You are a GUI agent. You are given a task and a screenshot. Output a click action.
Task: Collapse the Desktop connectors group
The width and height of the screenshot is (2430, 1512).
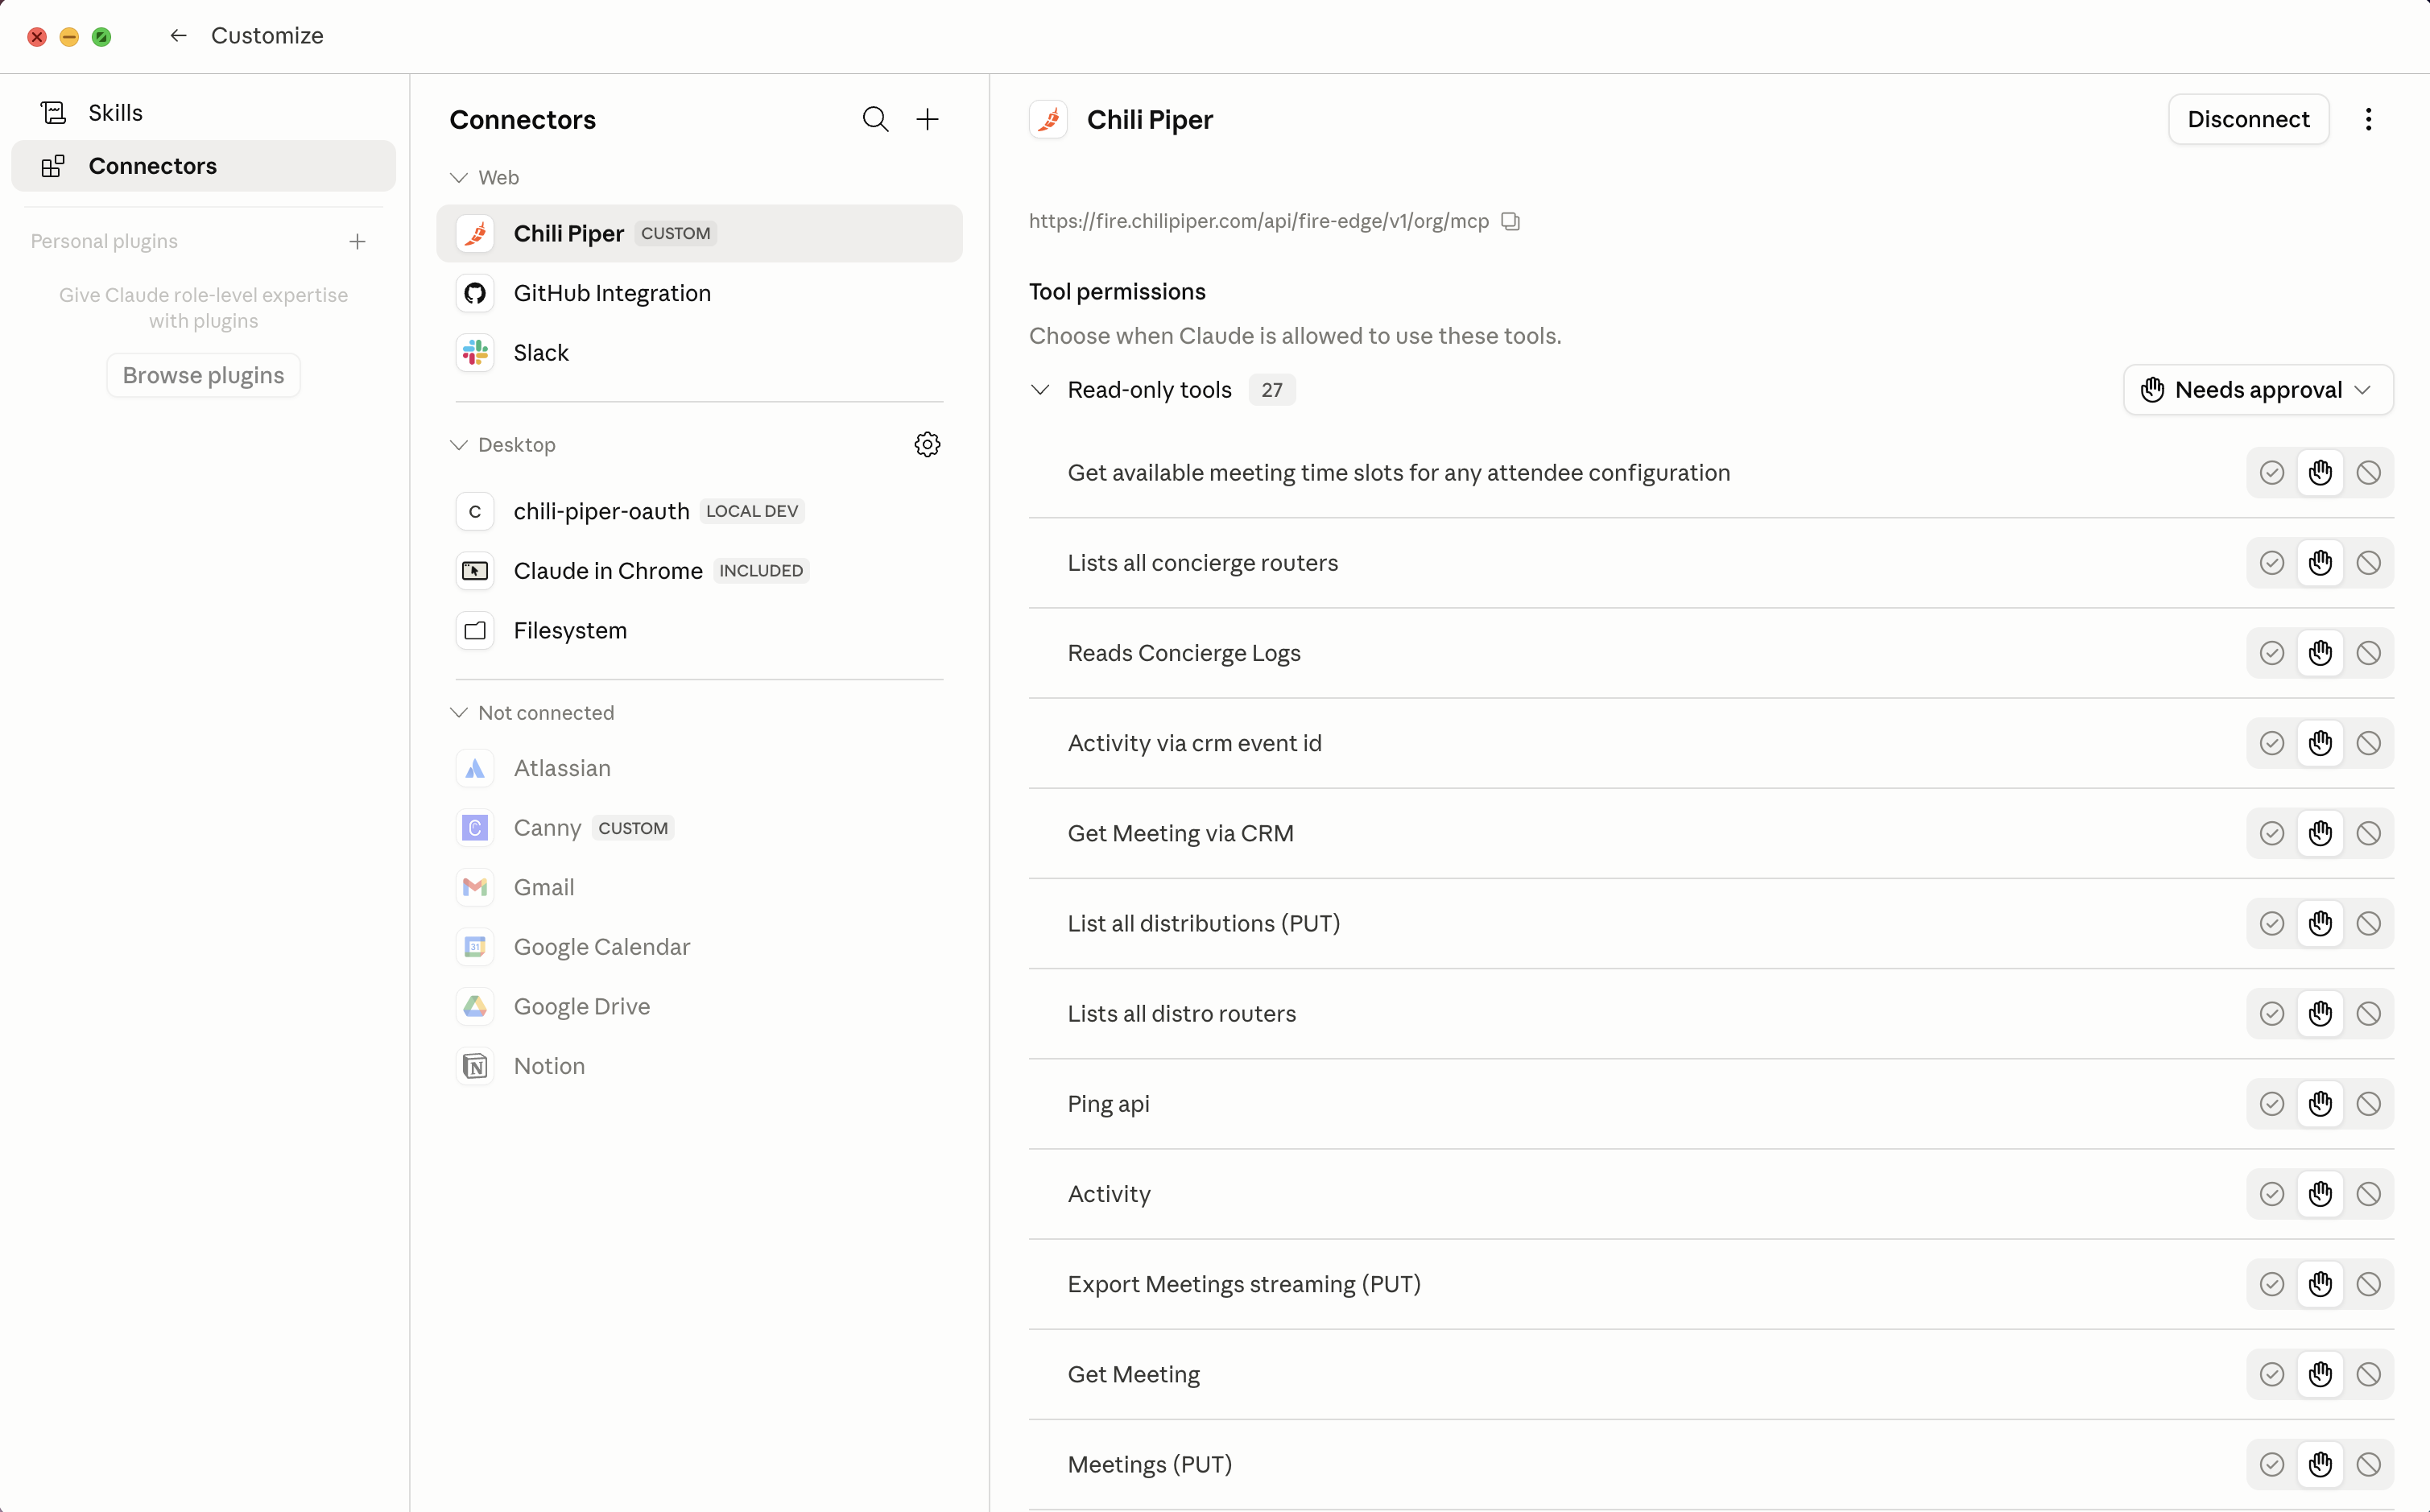pos(459,445)
